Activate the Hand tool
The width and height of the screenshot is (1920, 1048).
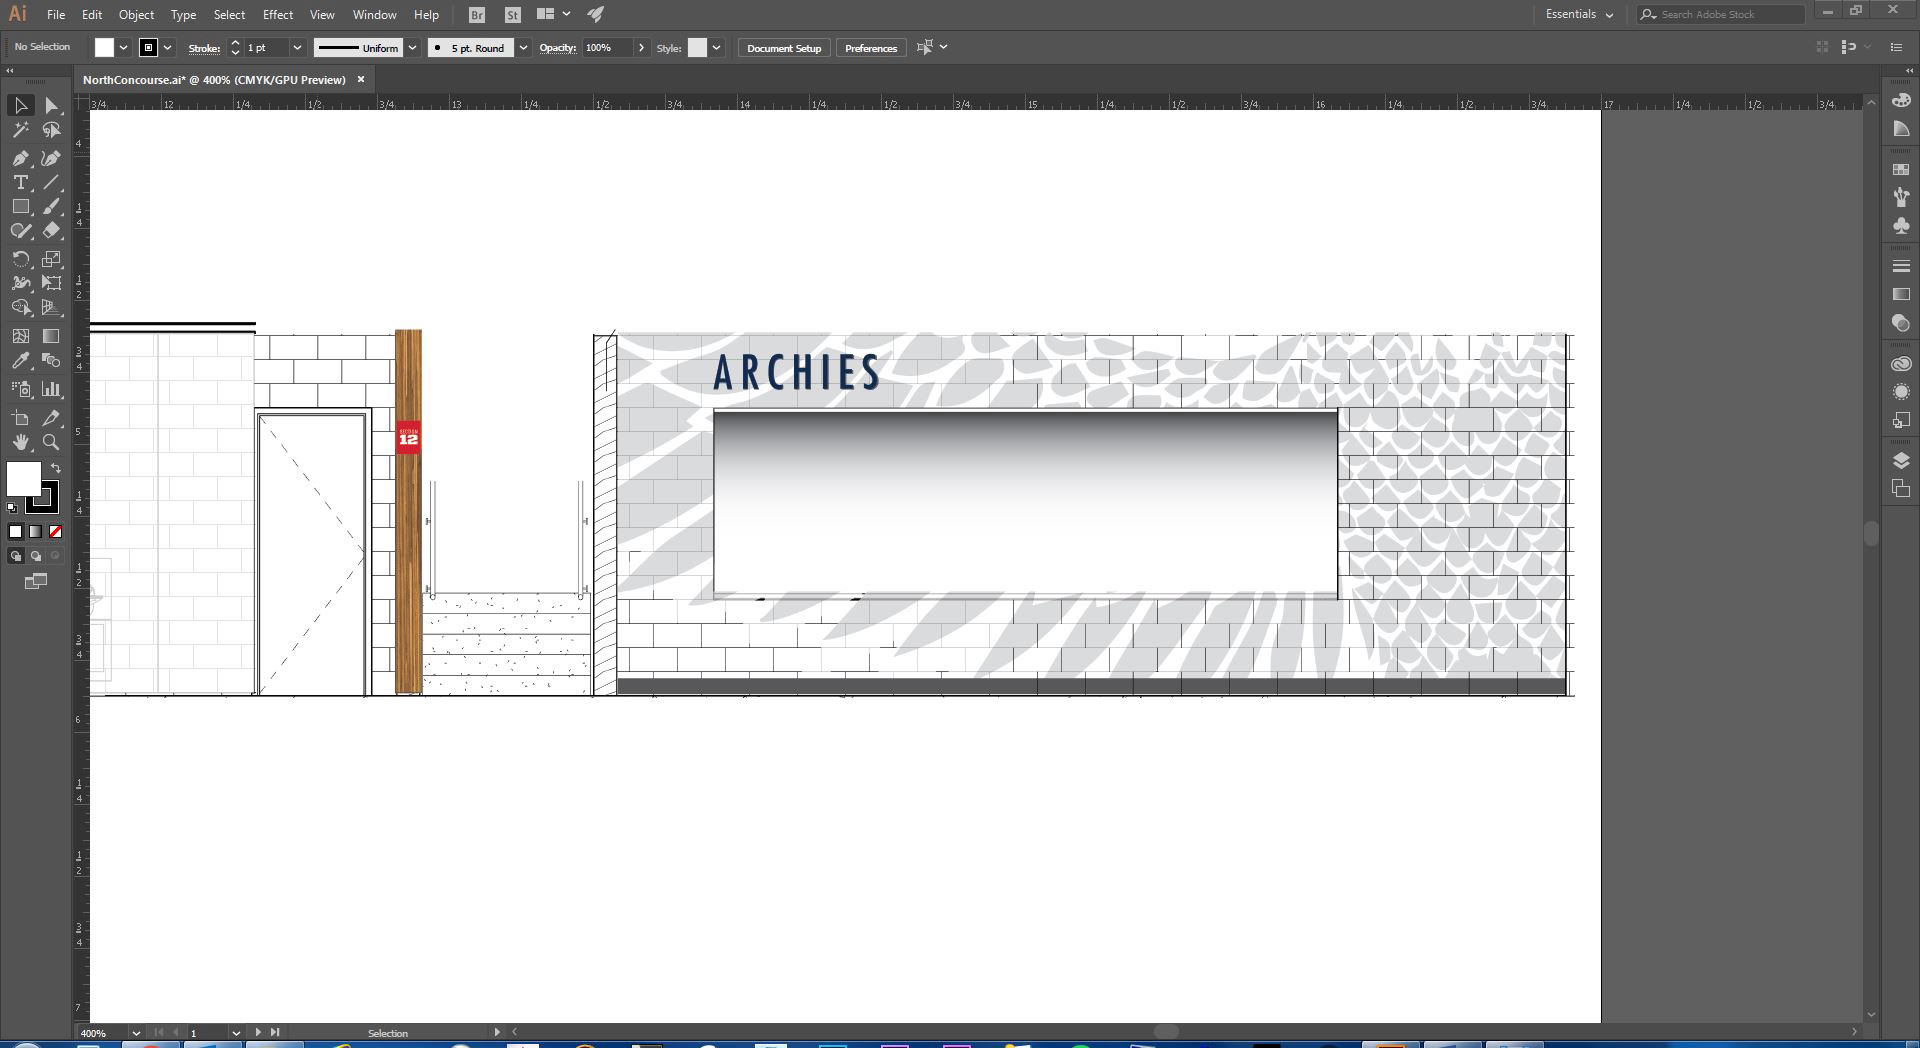pos(20,442)
